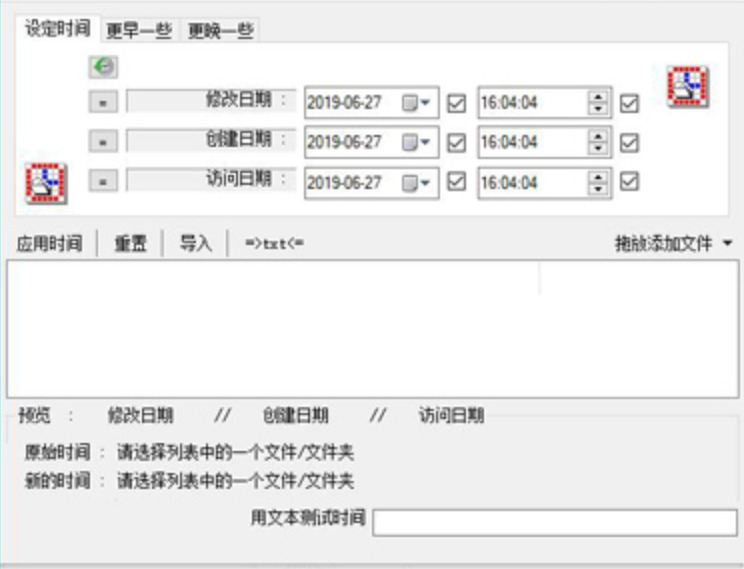Toggle the 修改日期 date checkbox
The width and height of the screenshot is (744, 569).
click(456, 103)
